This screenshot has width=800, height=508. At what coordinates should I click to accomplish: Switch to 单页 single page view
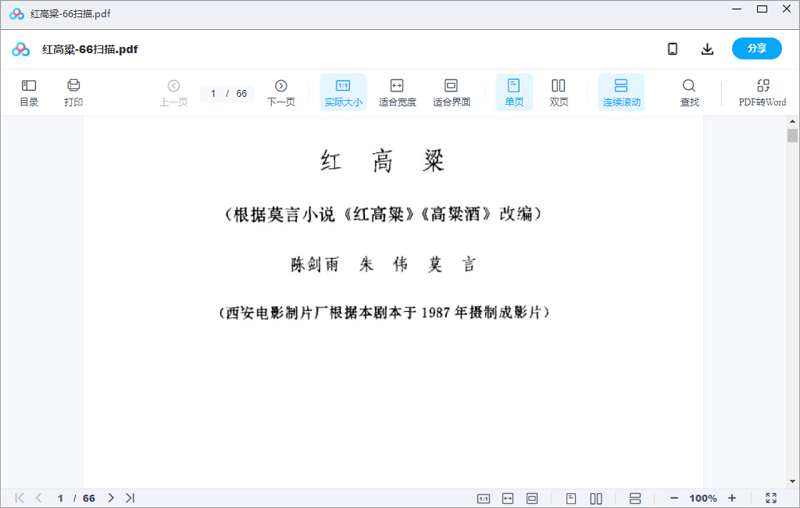click(x=514, y=92)
